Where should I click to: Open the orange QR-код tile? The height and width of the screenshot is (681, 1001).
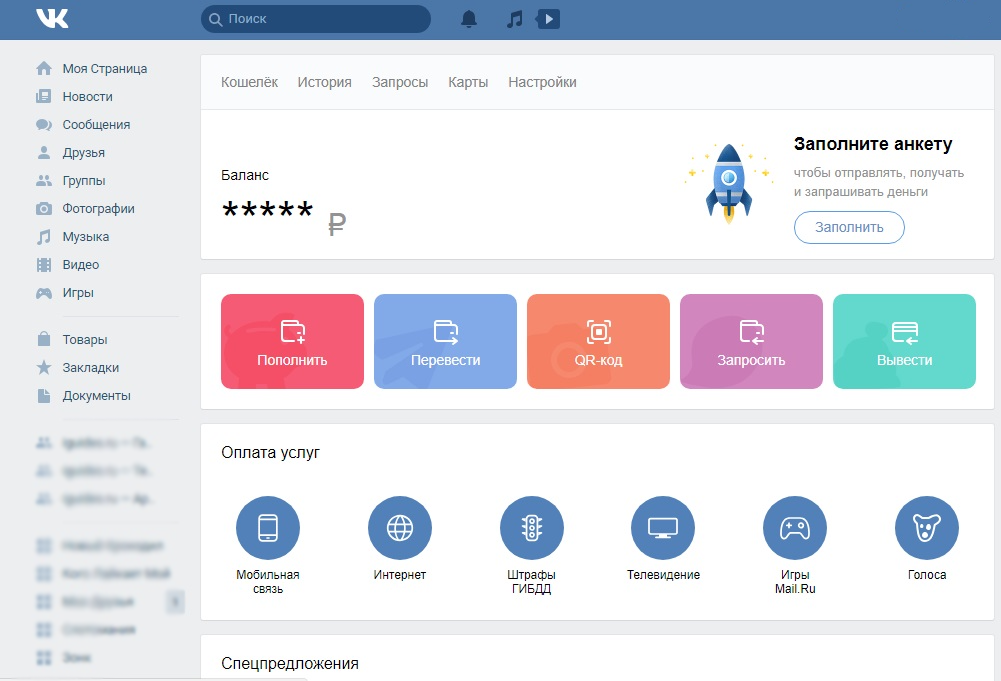[x=598, y=341]
